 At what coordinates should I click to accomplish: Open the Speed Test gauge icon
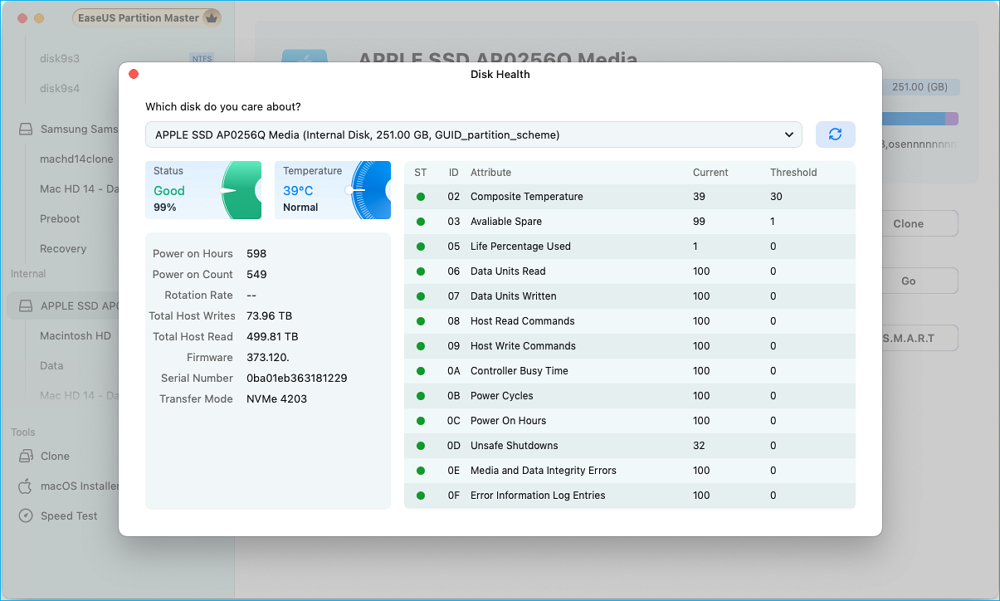pyautogui.click(x=26, y=516)
